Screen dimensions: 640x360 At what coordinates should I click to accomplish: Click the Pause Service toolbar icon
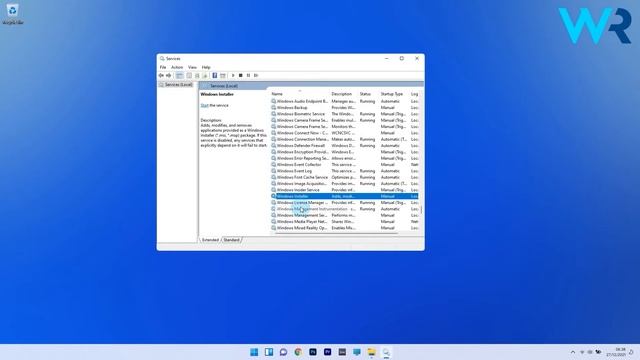coord(248,76)
